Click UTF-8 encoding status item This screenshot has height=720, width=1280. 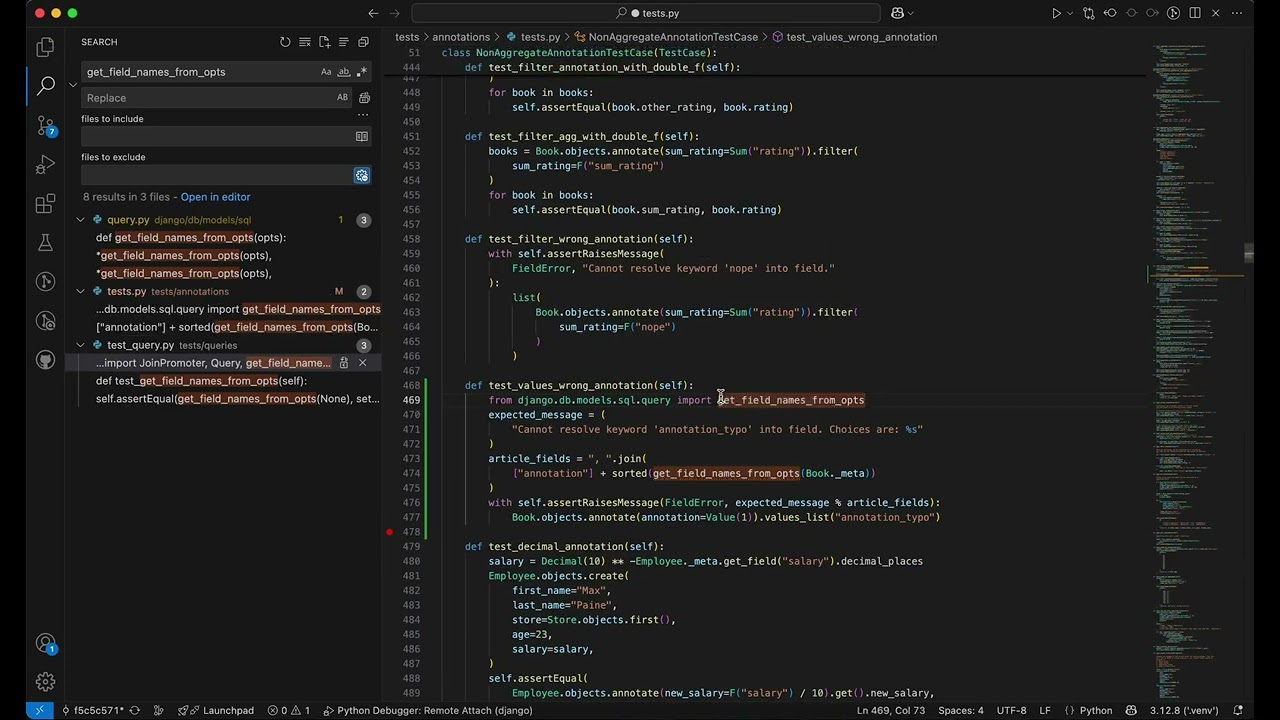[1011, 710]
